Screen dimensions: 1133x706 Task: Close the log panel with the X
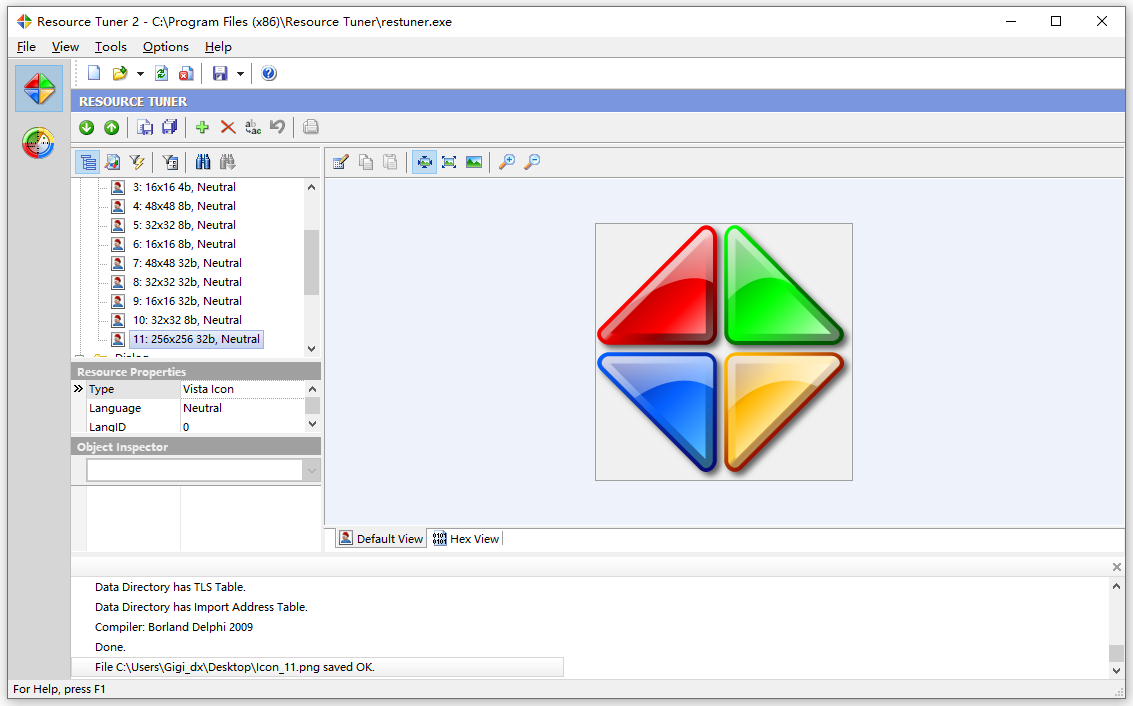(1116, 567)
